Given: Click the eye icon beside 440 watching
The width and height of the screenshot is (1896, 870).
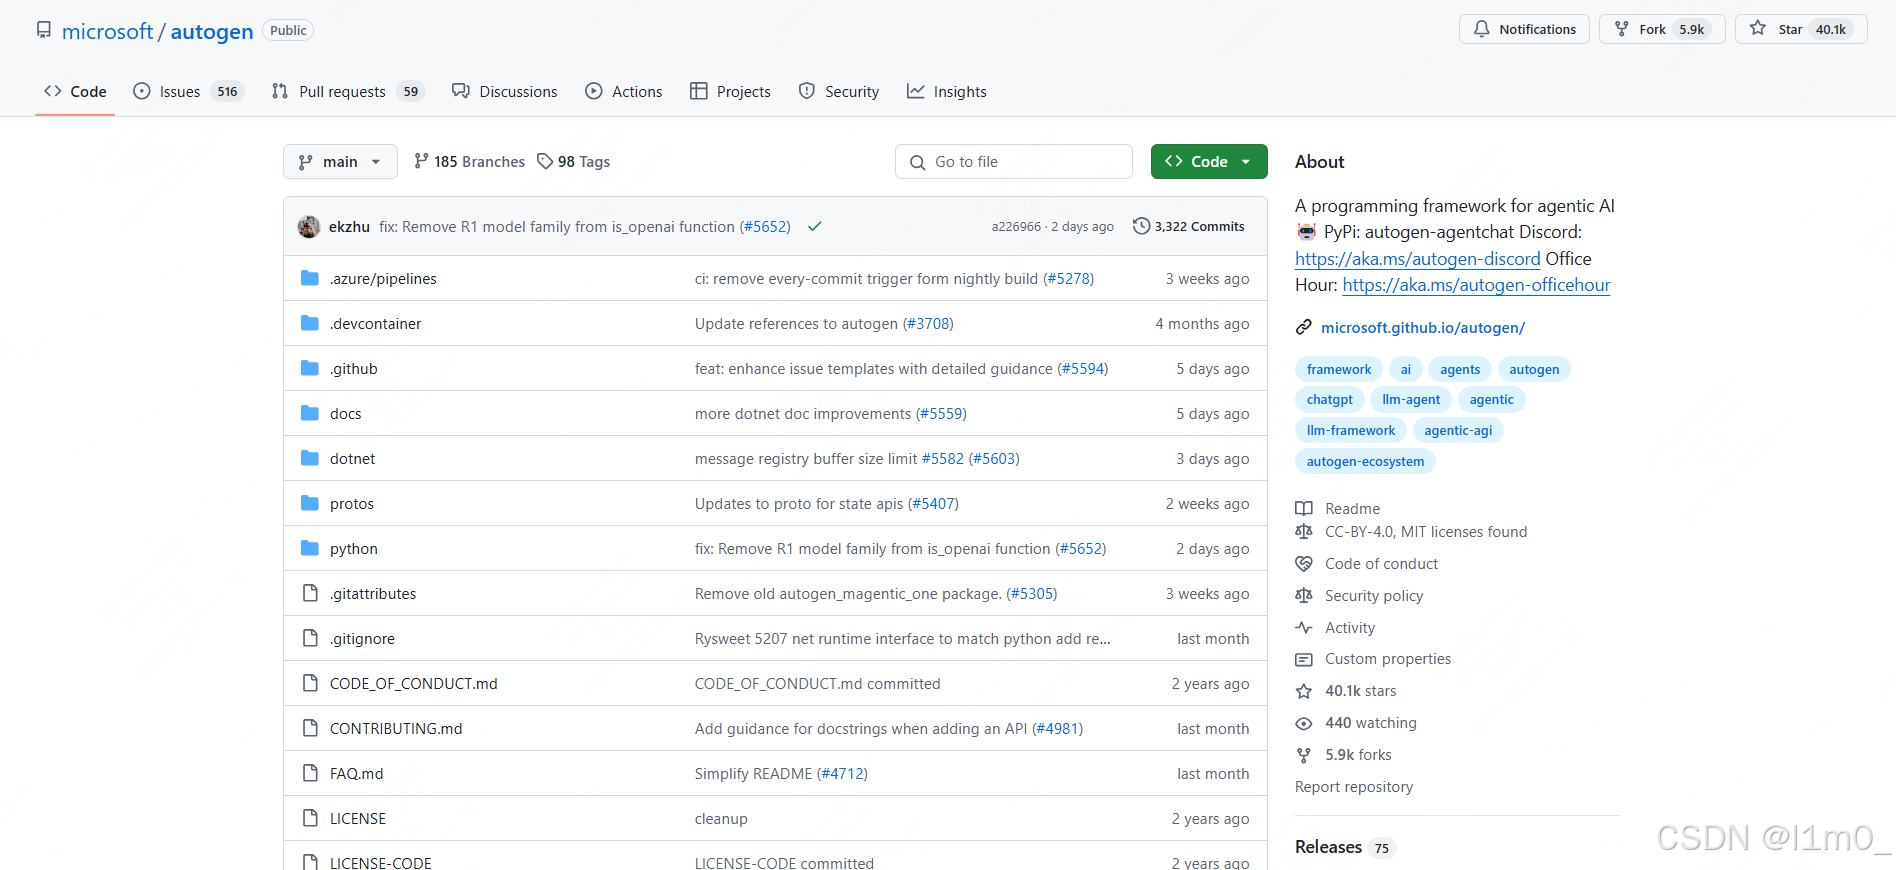Looking at the screenshot, I should tap(1304, 723).
